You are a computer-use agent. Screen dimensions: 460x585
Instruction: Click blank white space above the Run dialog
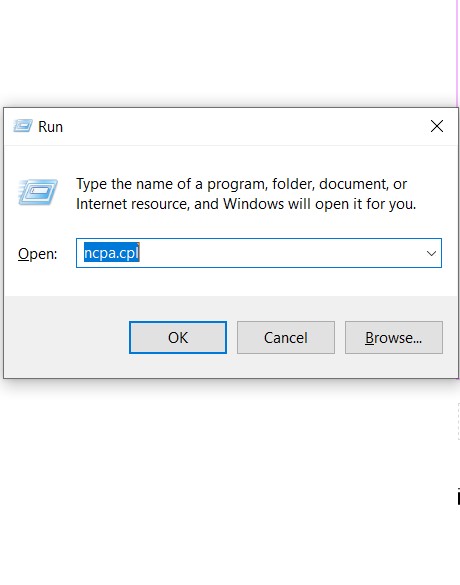pos(224,52)
